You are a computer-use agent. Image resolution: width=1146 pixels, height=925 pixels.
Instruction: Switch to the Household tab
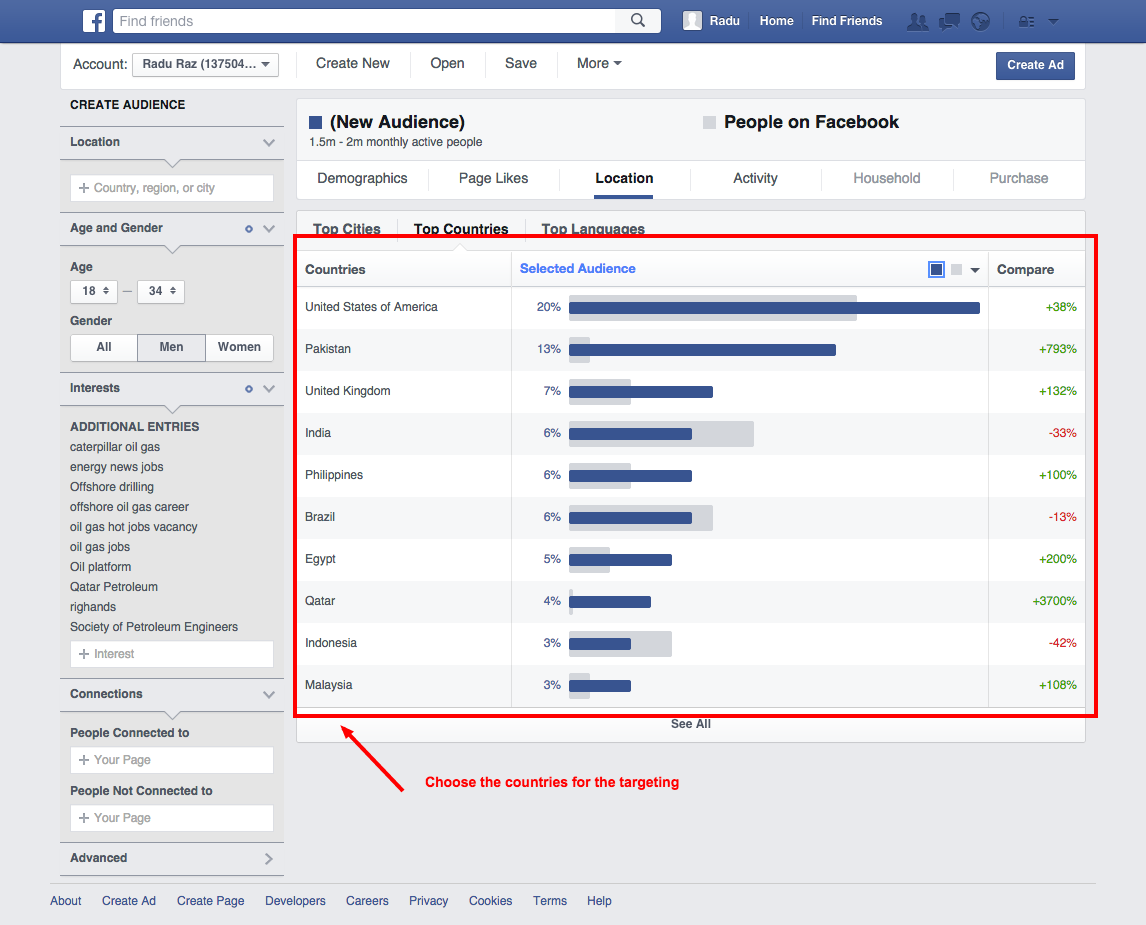[x=887, y=178]
